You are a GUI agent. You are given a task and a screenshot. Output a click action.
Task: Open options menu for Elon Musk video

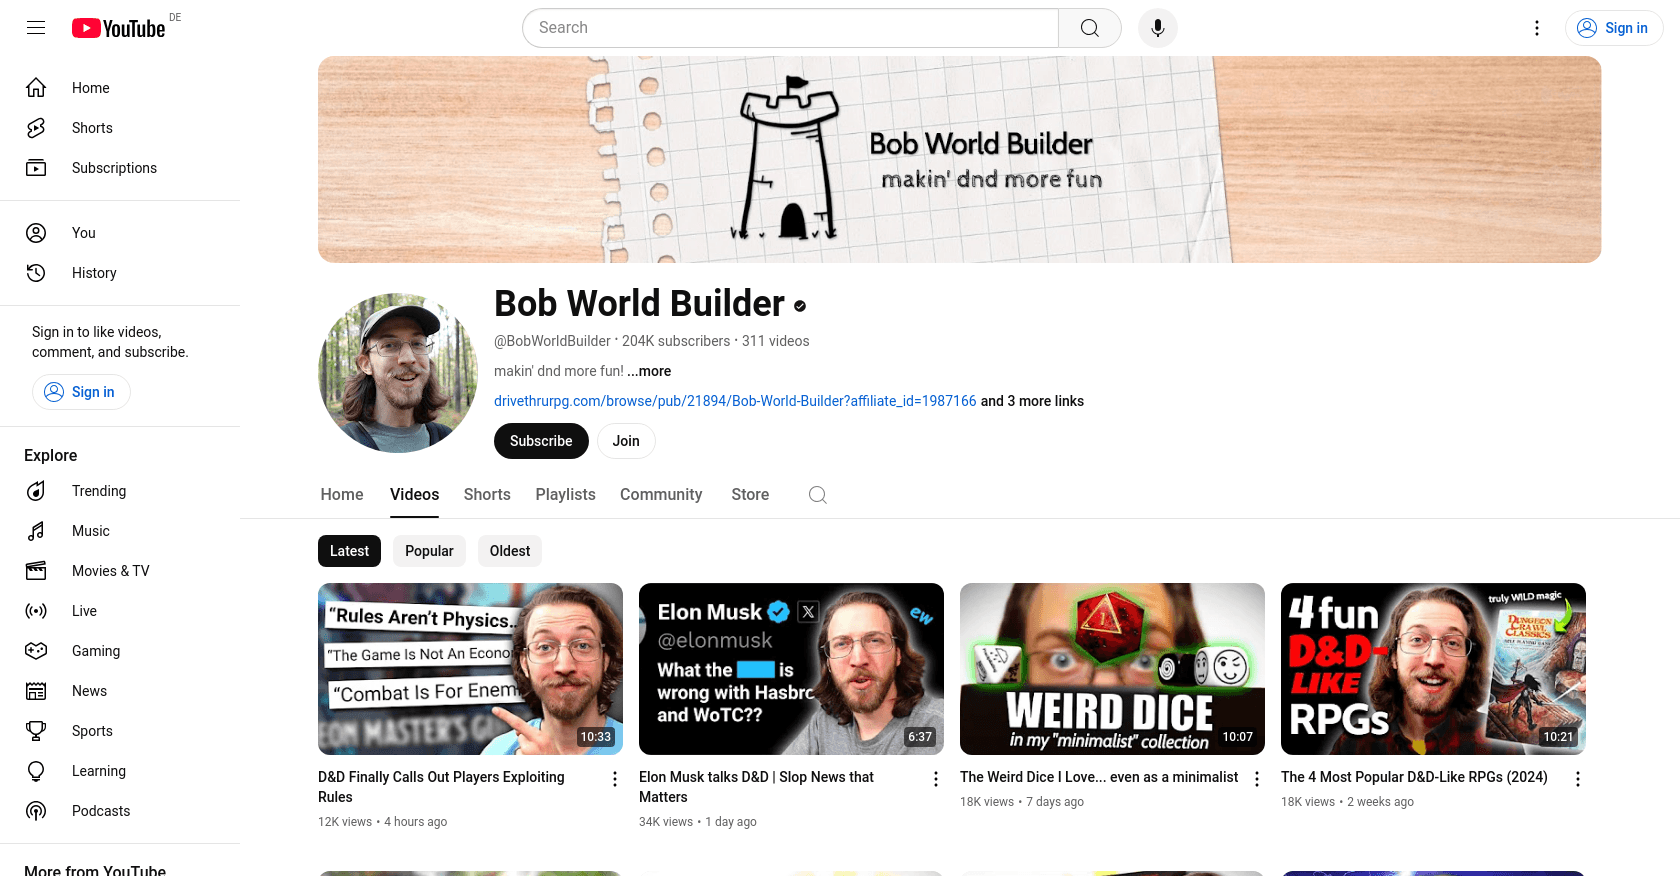pyautogui.click(x=936, y=779)
